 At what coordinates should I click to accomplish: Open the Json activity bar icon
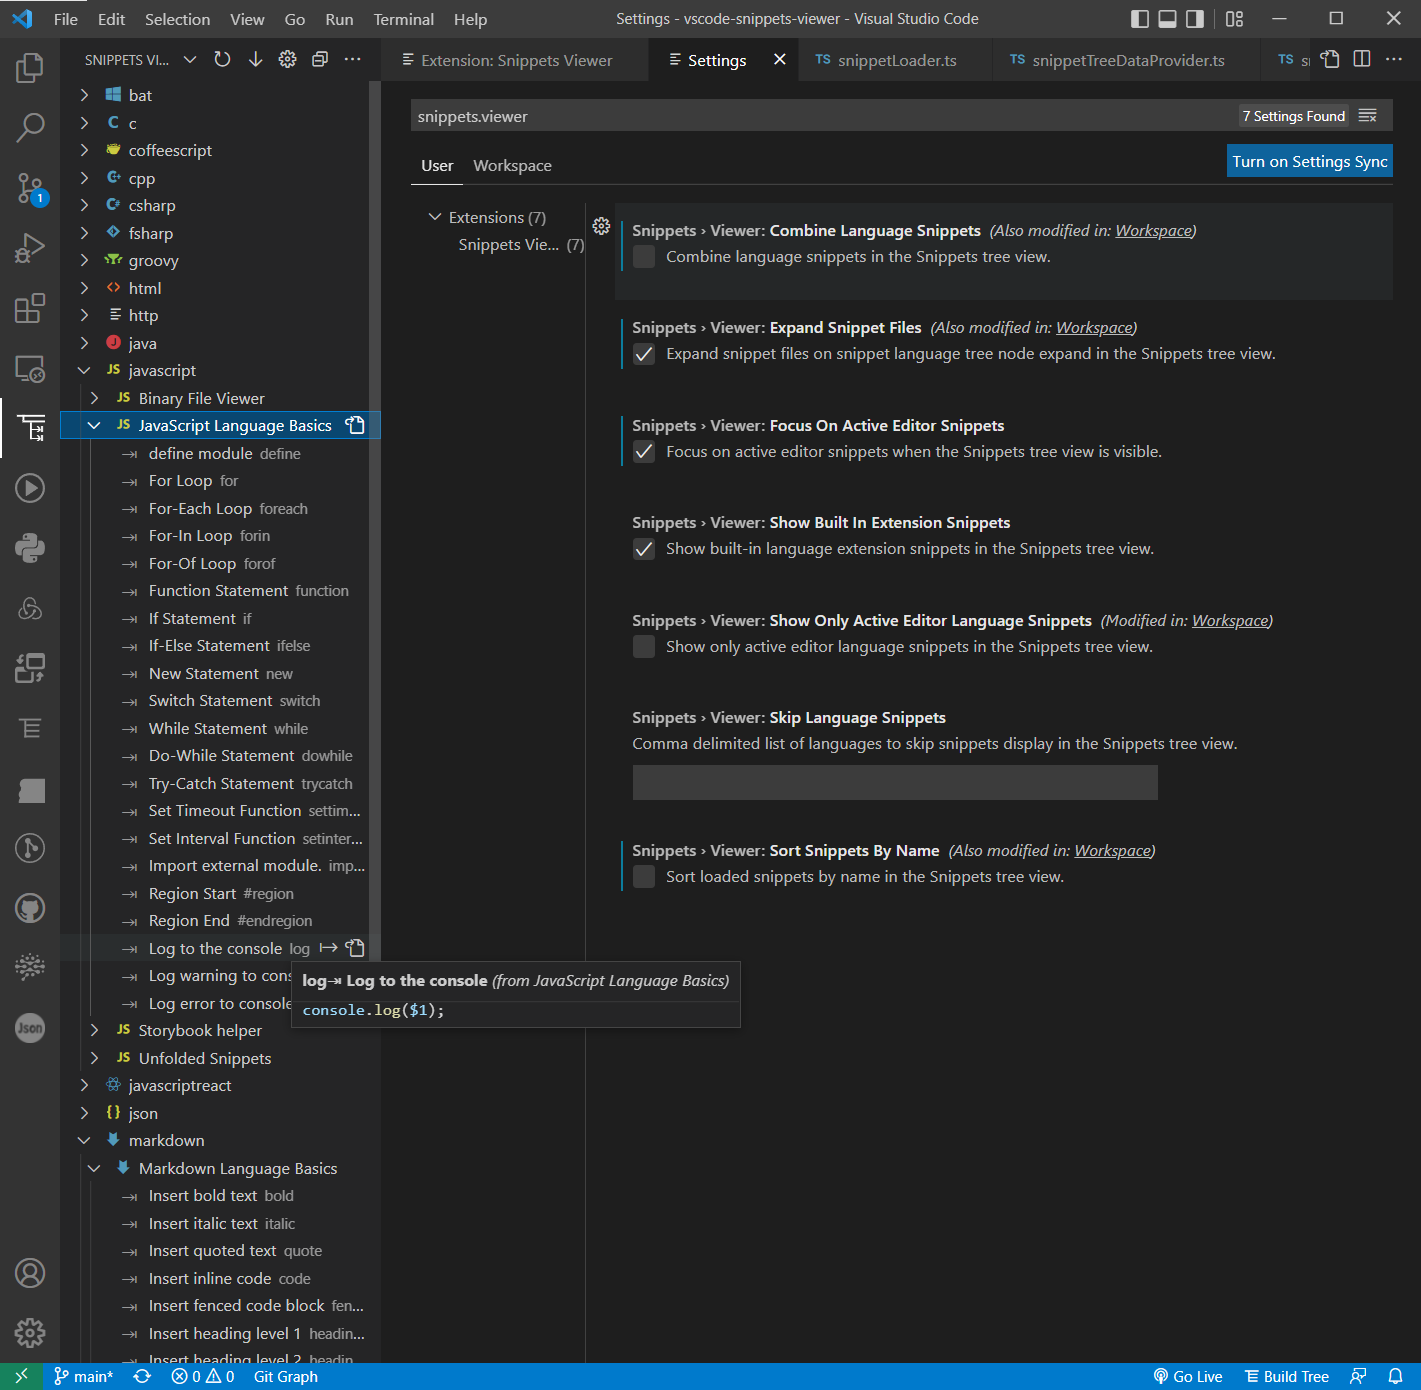coord(30,1028)
